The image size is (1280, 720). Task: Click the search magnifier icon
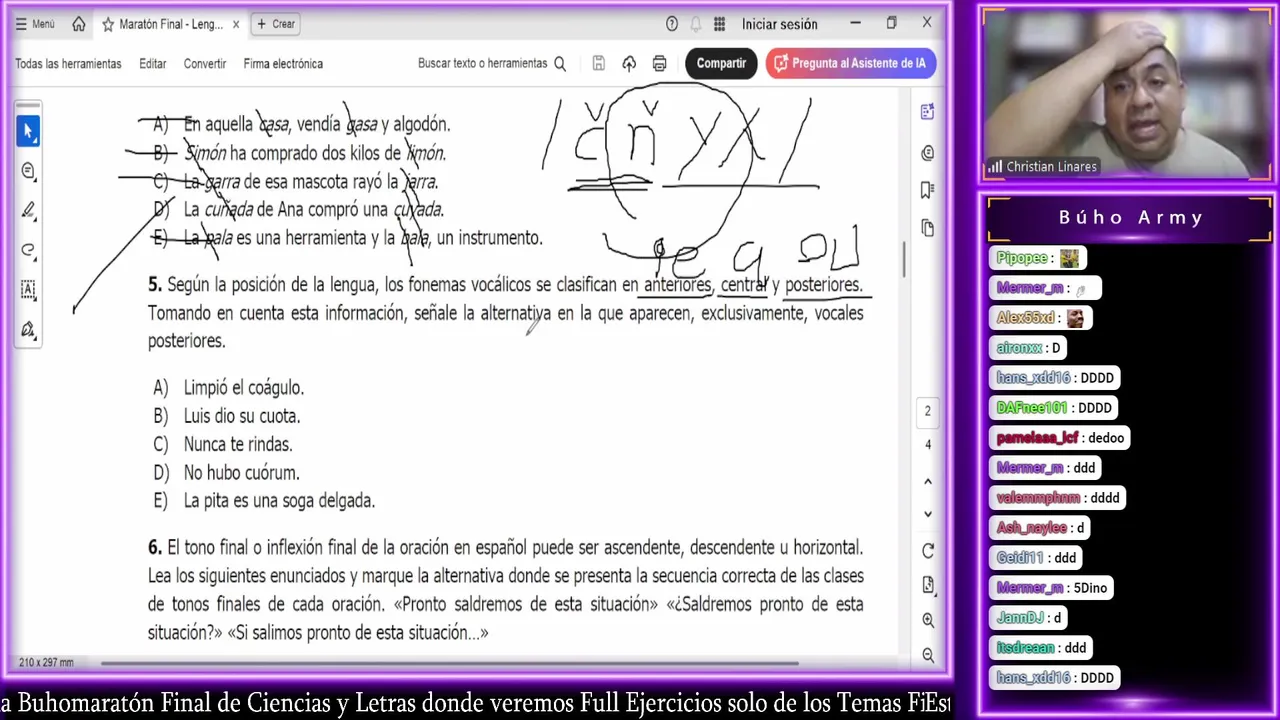[560, 64]
